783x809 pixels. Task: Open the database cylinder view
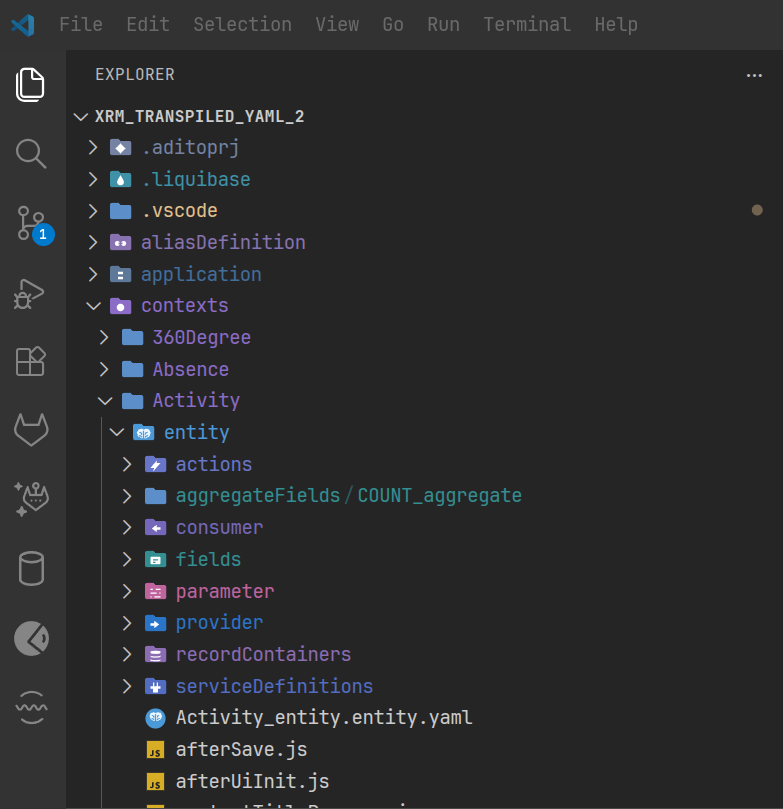tap(31, 568)
